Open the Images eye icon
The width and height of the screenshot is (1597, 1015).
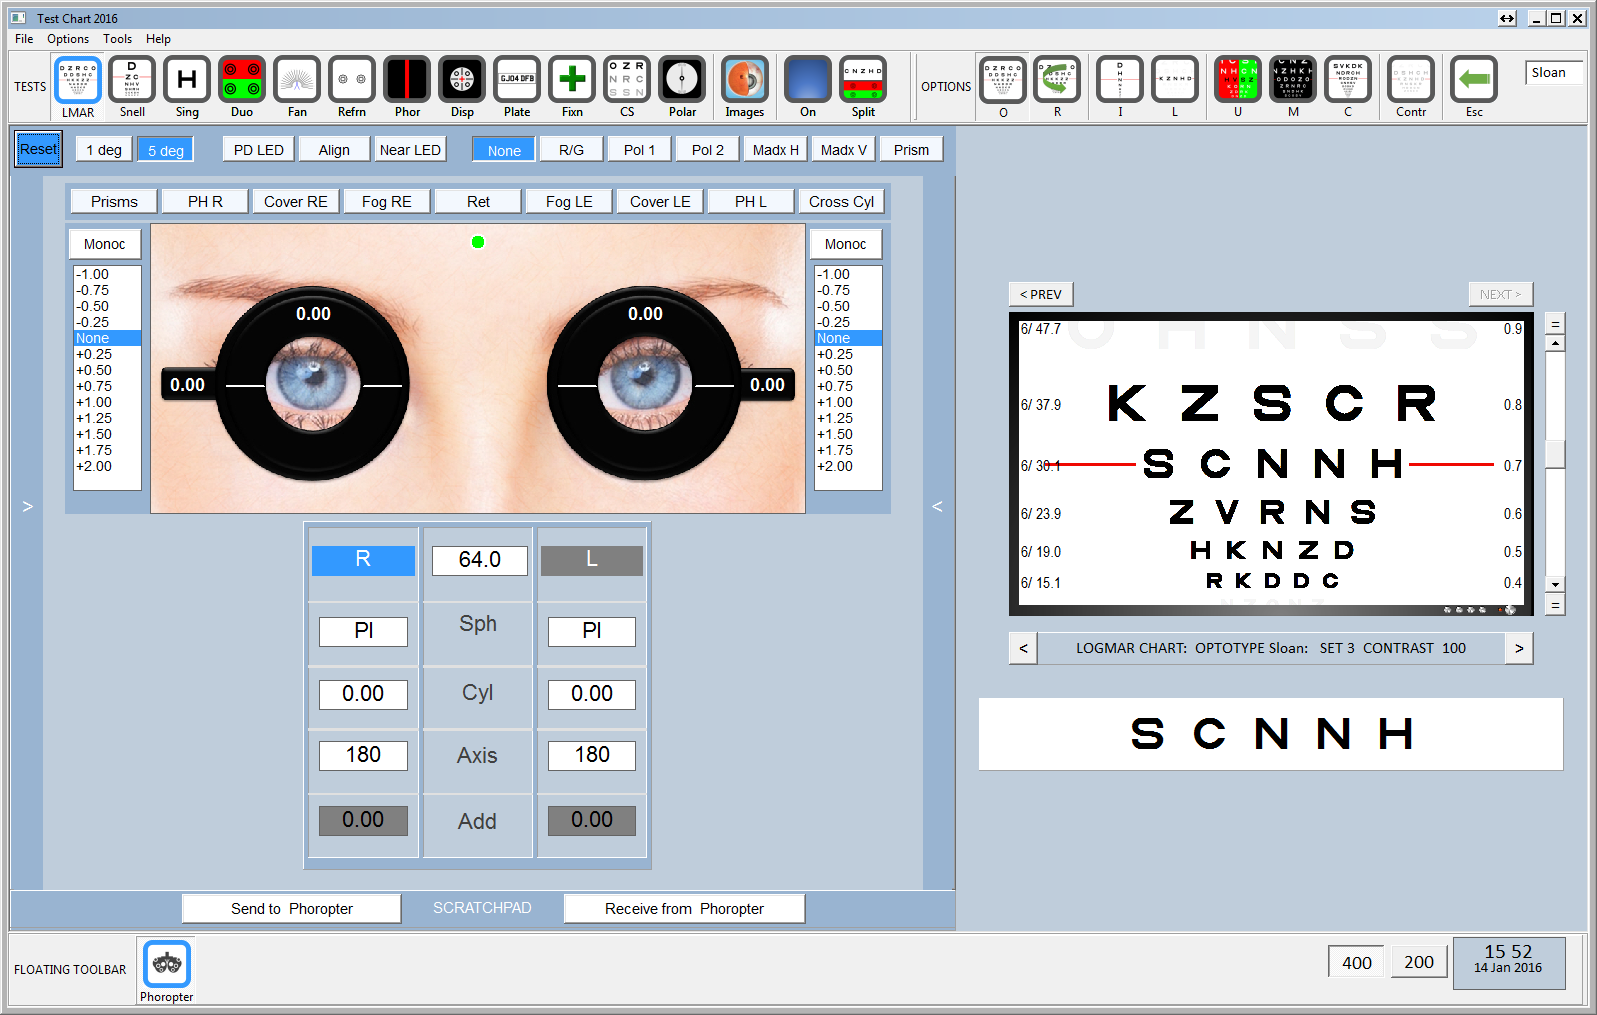pyautogui.click(x=744, y=80)
